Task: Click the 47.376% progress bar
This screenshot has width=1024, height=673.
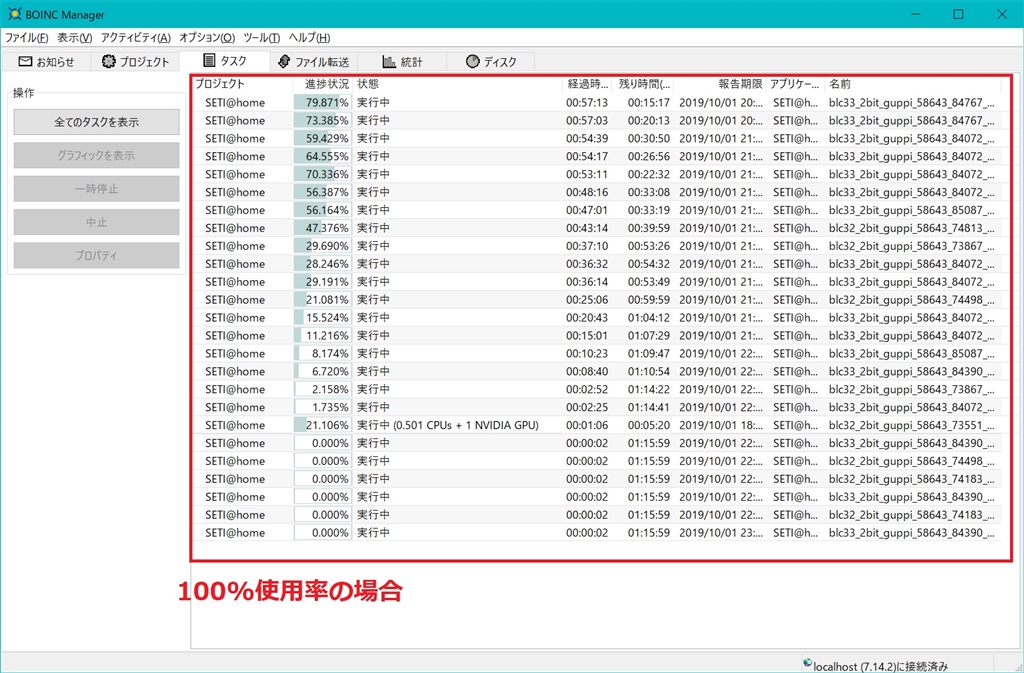Action: tap(323, 228)
